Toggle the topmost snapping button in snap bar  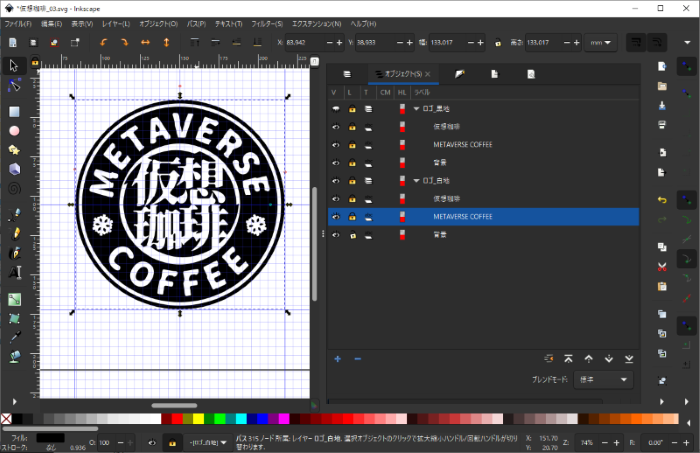pos(687,66)
